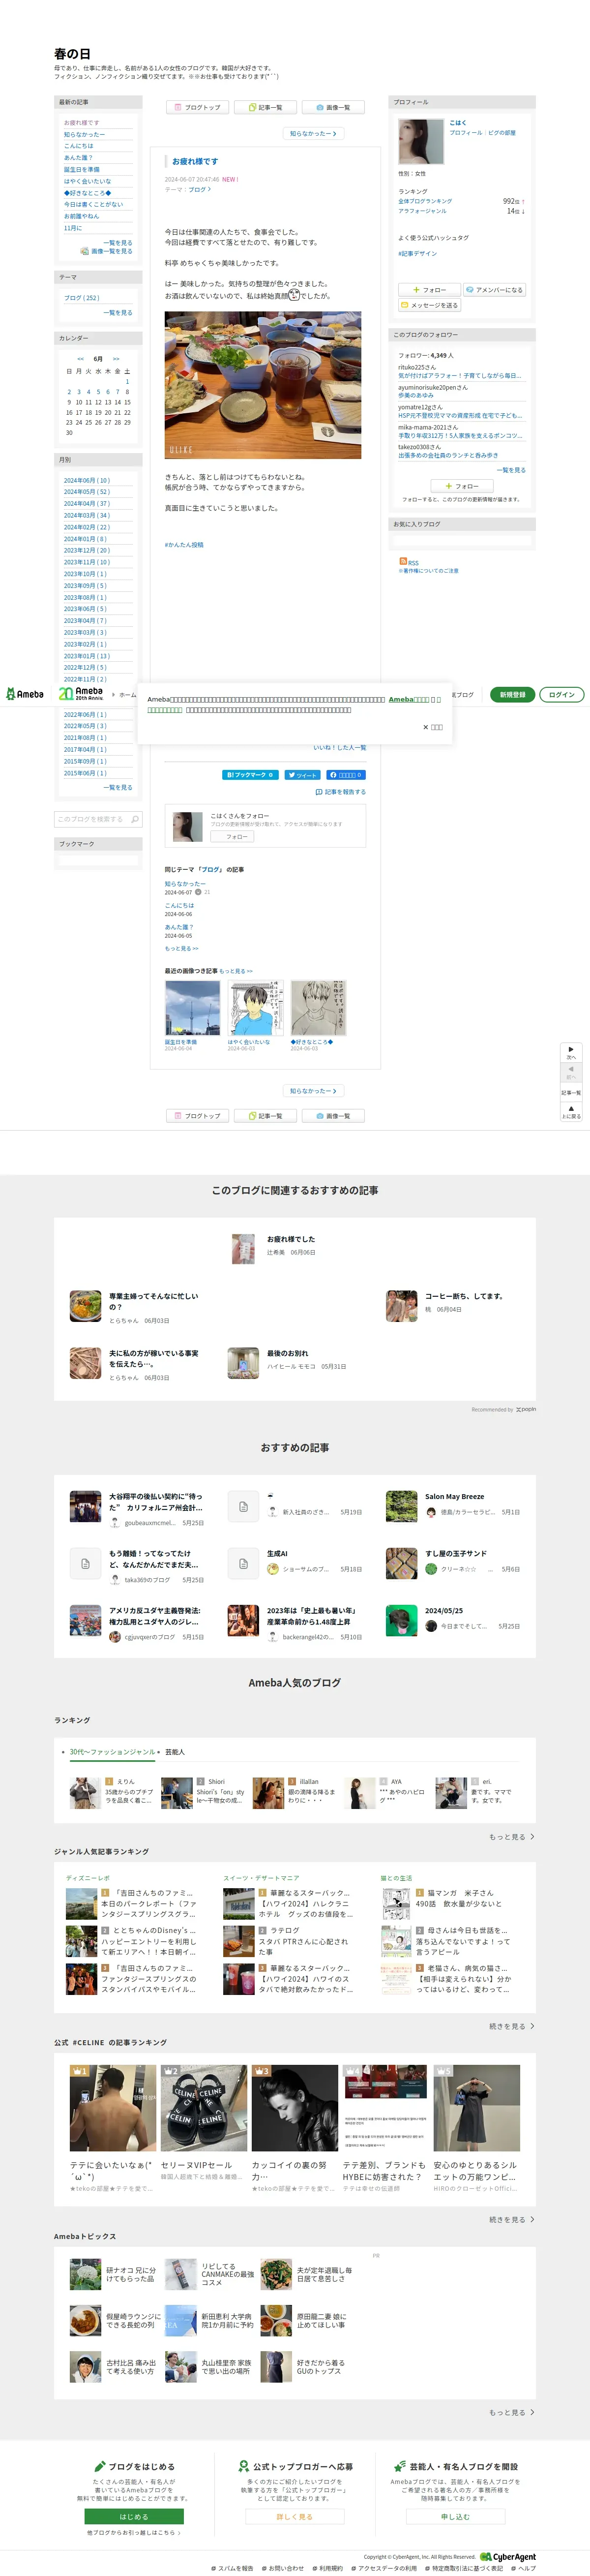The image size is (590, 2576).
Task: Share via the B! ブックマーク button
Action: click(x=249, y=775)
